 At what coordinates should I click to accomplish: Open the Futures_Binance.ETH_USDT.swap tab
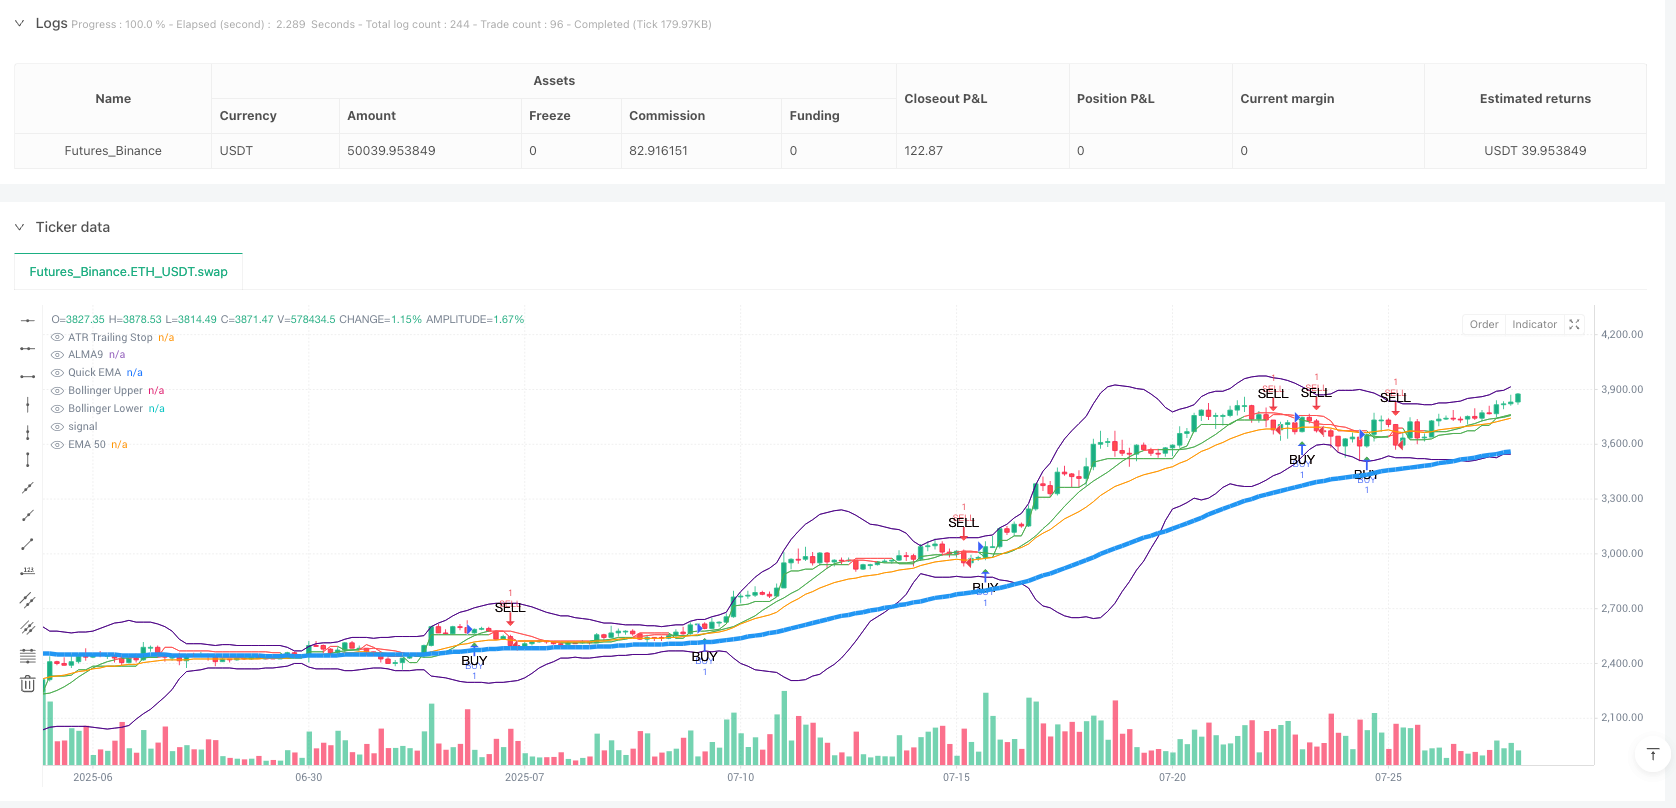click(x=128, y=272)
